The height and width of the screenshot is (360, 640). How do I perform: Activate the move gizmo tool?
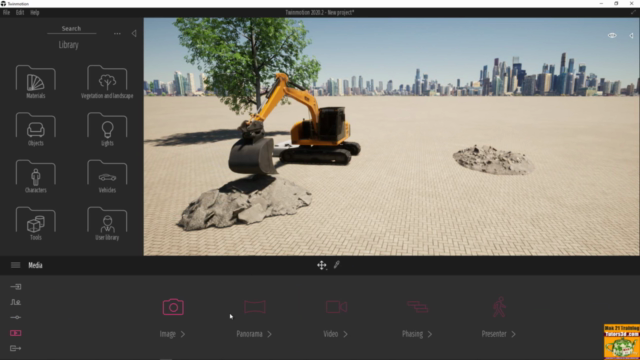(x=322, y=265)
